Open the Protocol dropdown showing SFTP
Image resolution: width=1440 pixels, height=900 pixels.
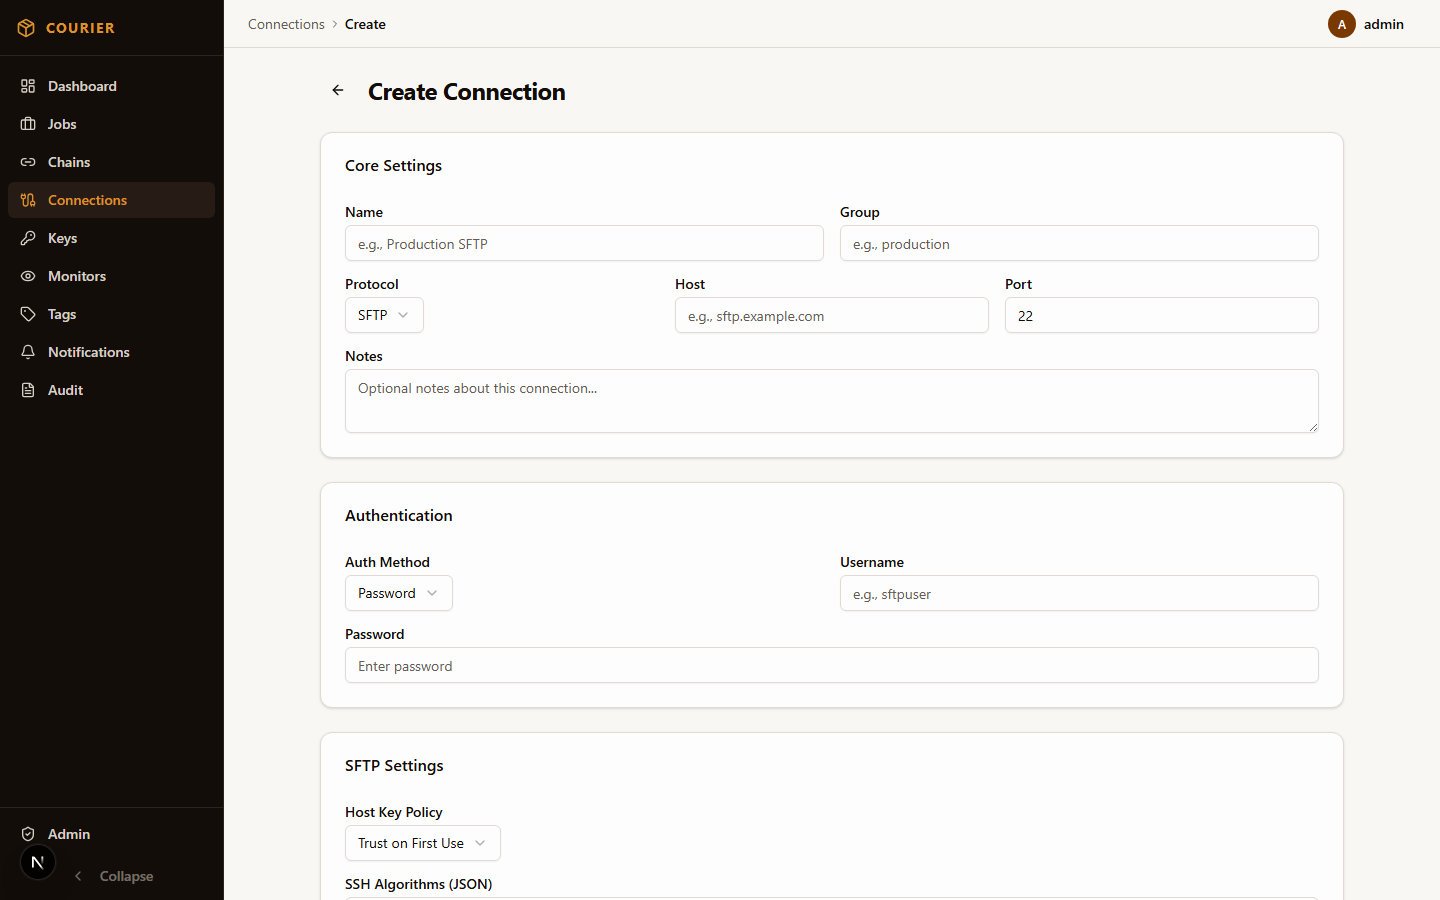pos(384,315)
